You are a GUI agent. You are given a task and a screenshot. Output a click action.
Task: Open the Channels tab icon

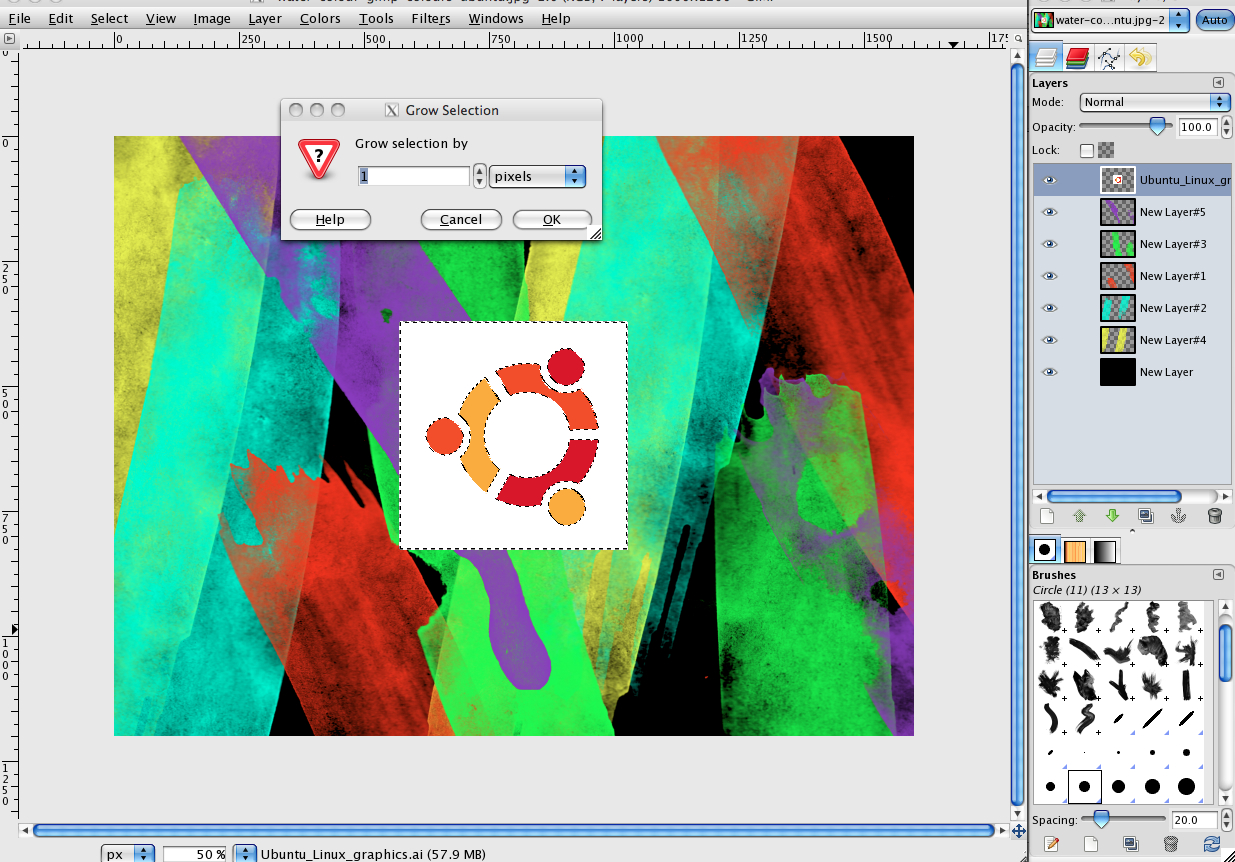click(x=1077, y=57)
